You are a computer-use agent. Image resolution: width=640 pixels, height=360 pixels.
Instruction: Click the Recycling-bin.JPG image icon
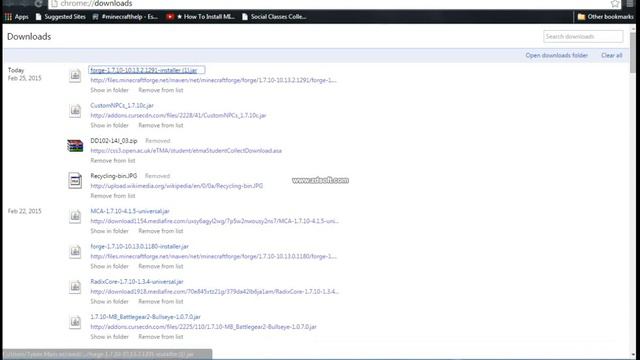coord(75,181)
